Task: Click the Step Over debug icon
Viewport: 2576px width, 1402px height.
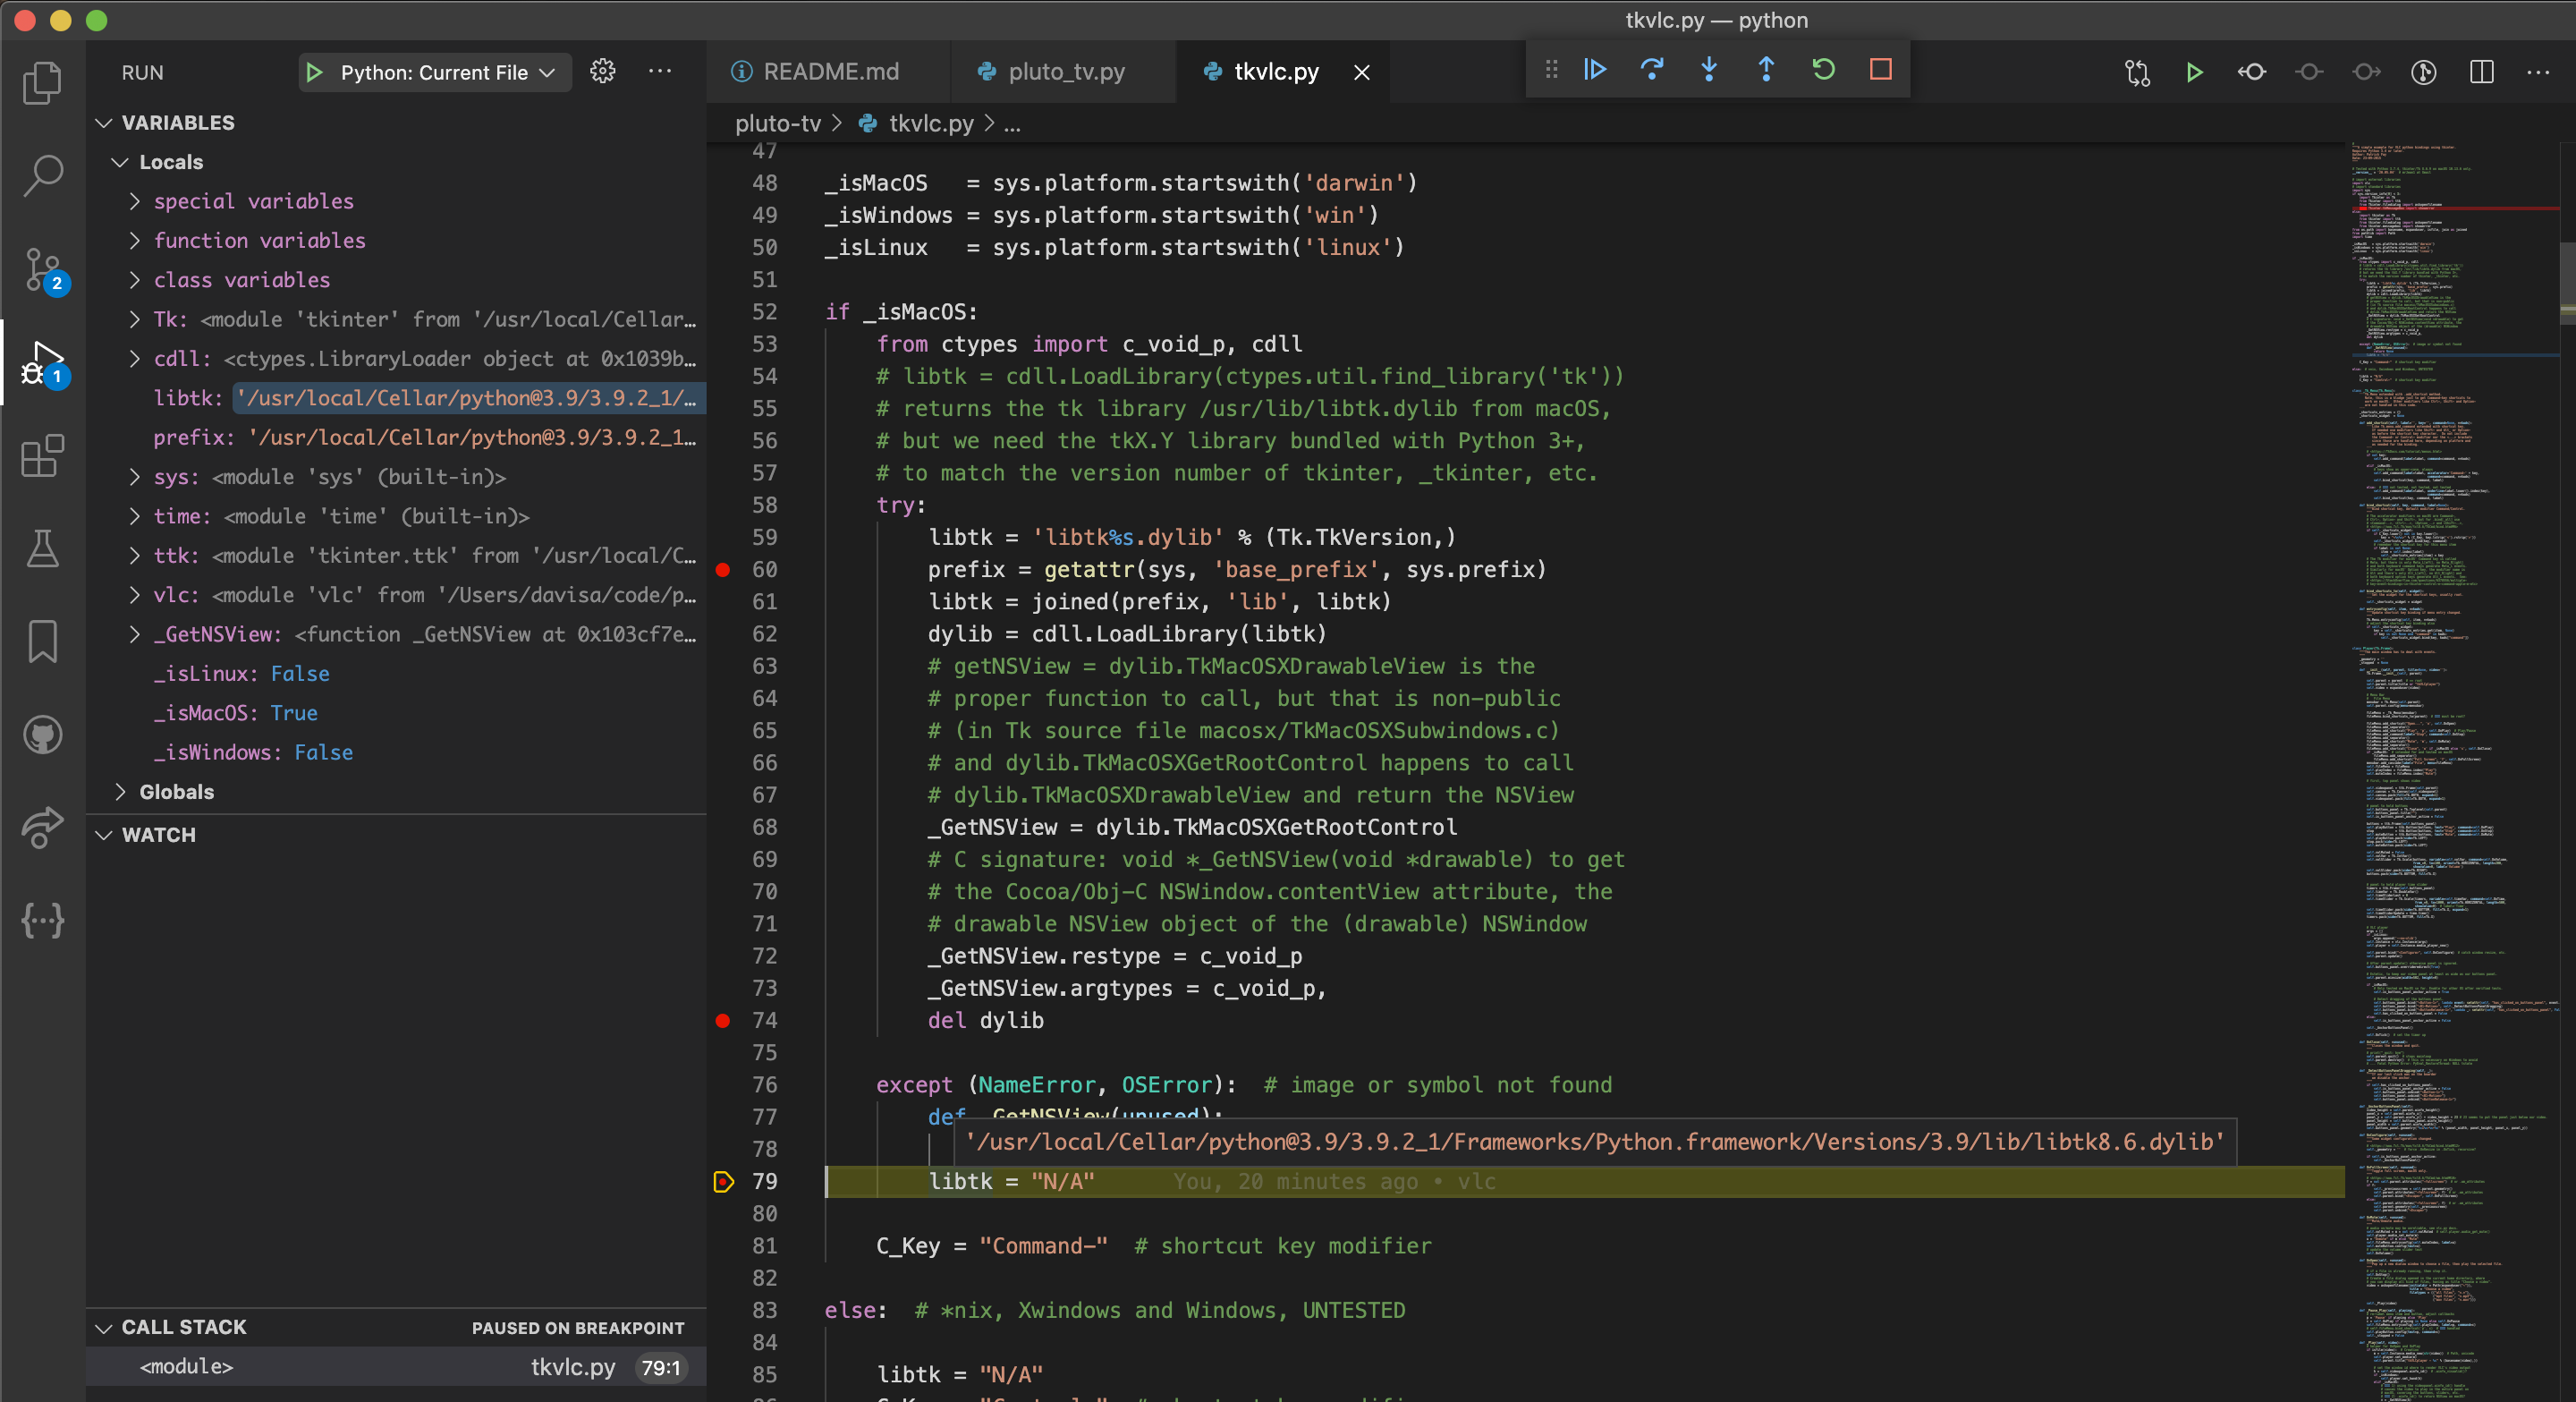Action: click(x=1652, y=70)
